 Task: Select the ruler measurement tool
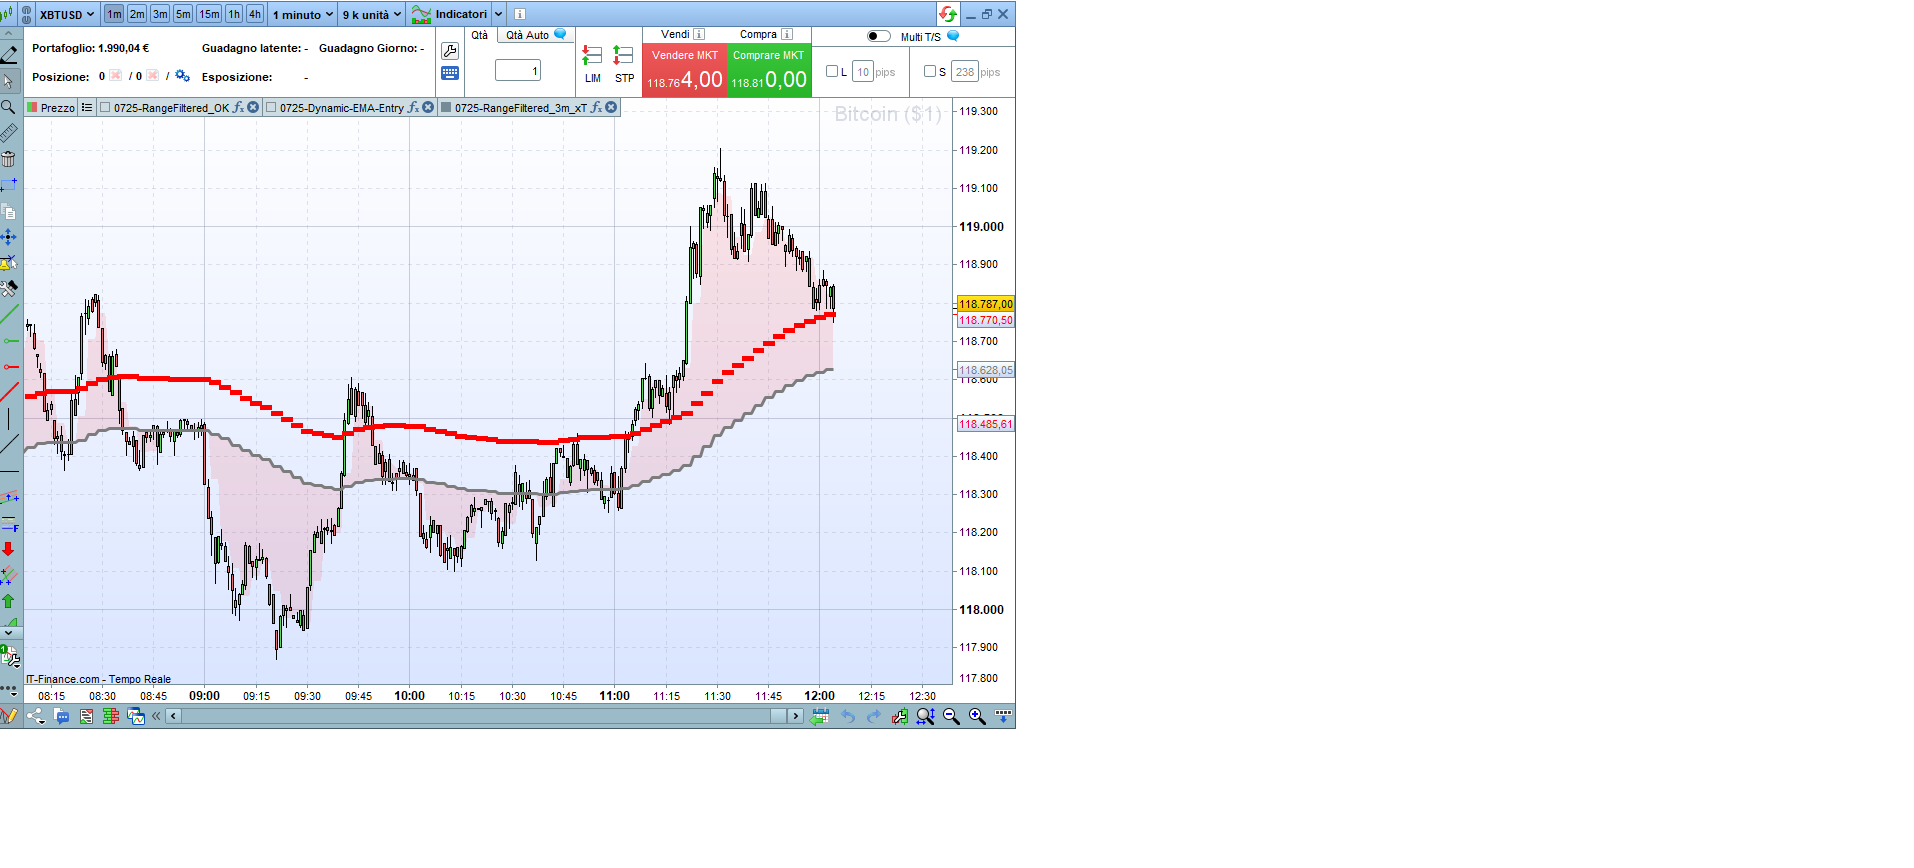(x=9, y=133)
